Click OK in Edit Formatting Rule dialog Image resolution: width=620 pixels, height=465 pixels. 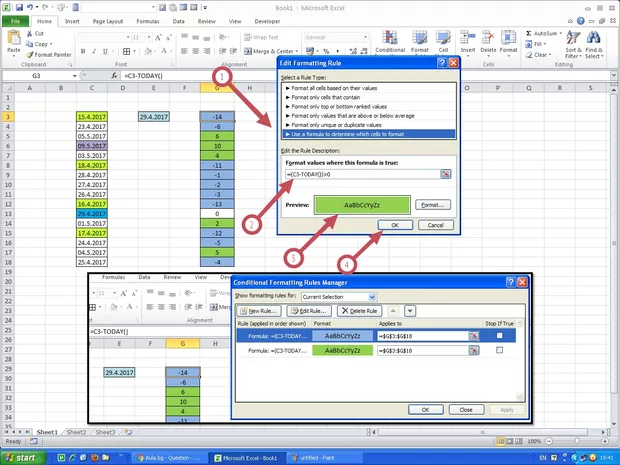tap(395, 225)
